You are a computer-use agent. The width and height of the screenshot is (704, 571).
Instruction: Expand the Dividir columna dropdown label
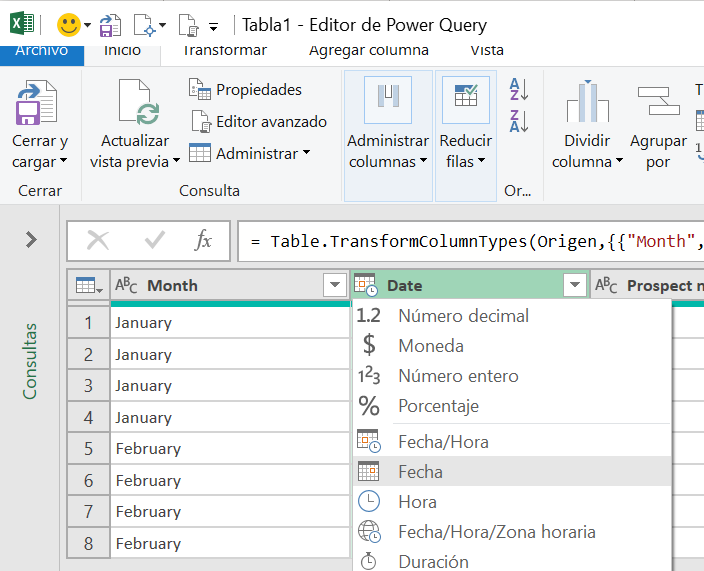point(587,151)
